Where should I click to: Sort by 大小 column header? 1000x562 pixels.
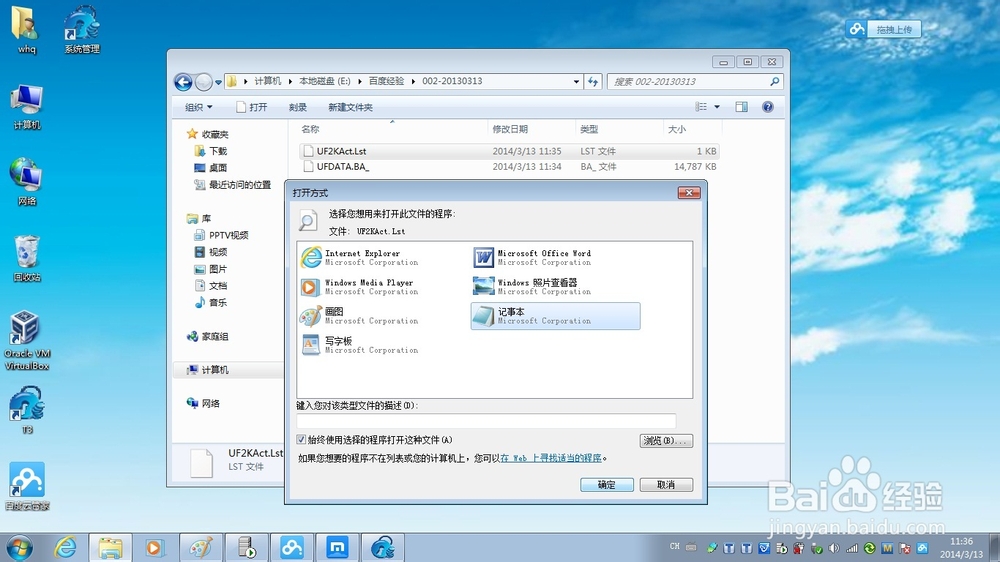click(x=691, y=129)
